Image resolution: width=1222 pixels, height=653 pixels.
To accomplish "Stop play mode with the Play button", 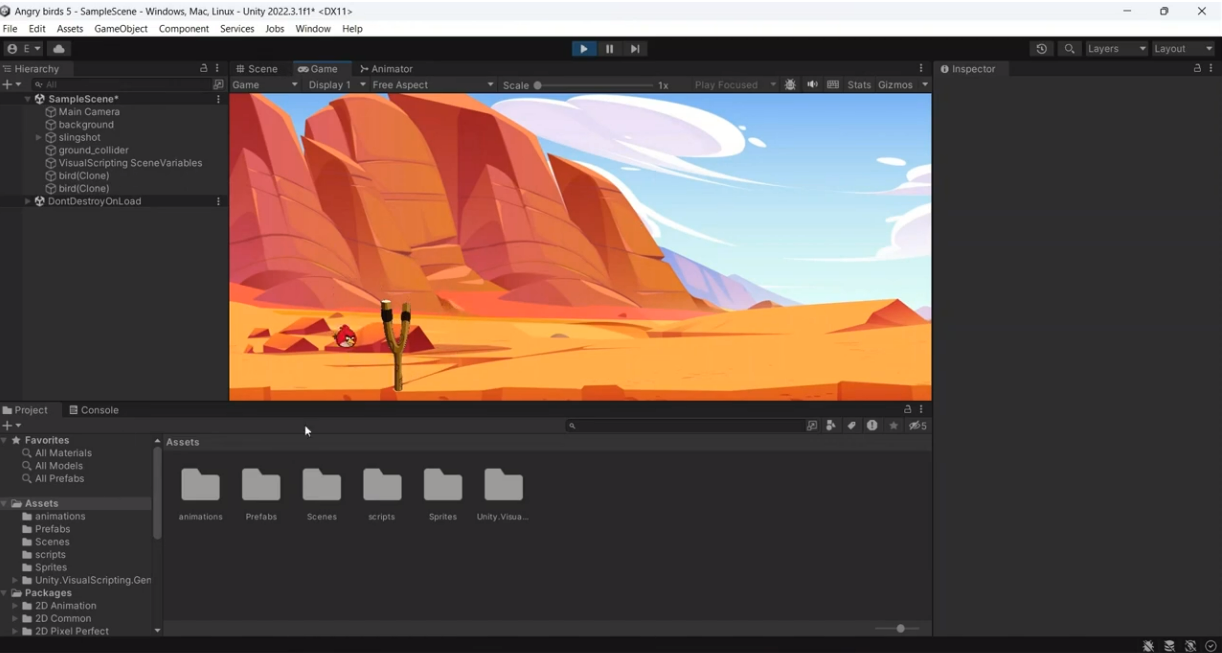I will (584, 49).
